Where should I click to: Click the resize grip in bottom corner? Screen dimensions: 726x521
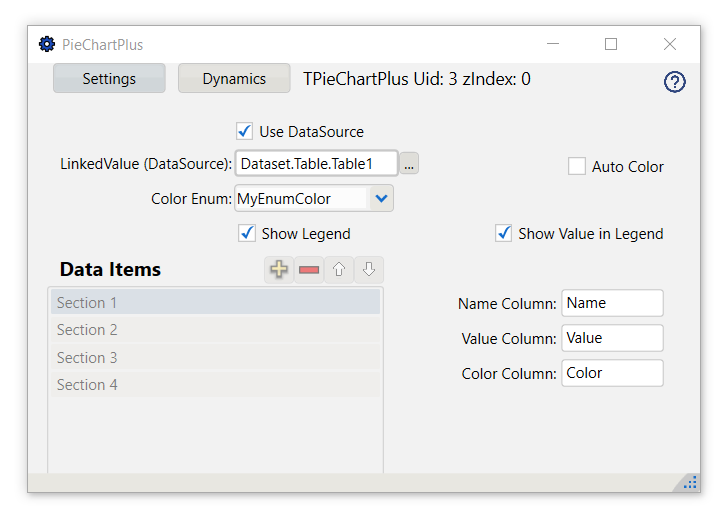[690, 483]
